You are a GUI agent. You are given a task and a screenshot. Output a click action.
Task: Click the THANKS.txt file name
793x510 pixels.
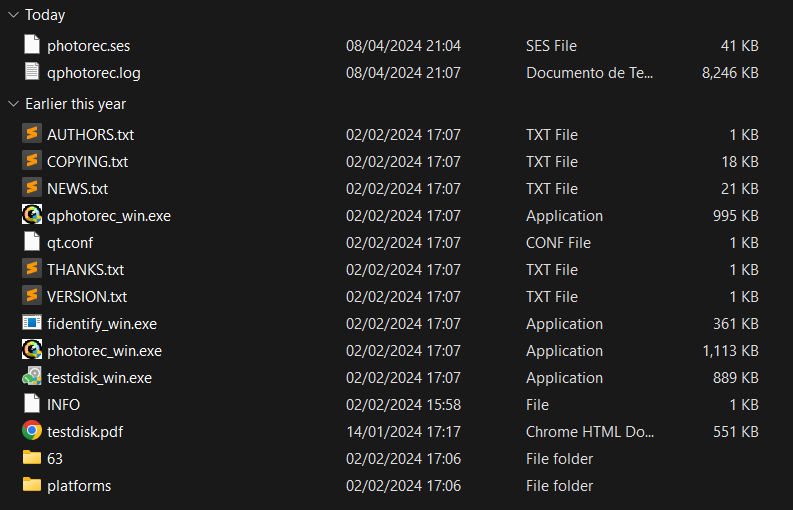pyautogui.click(x=85, y=270)
